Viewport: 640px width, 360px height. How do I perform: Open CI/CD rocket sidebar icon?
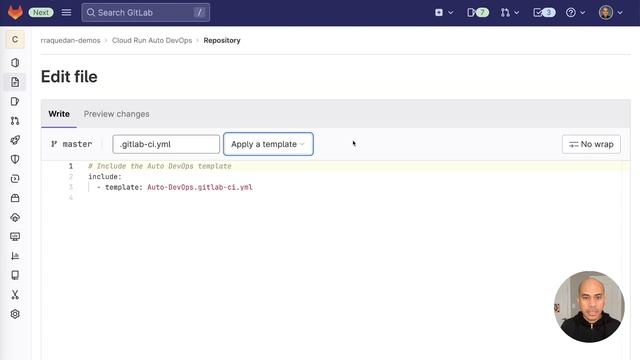click(15, 140)
